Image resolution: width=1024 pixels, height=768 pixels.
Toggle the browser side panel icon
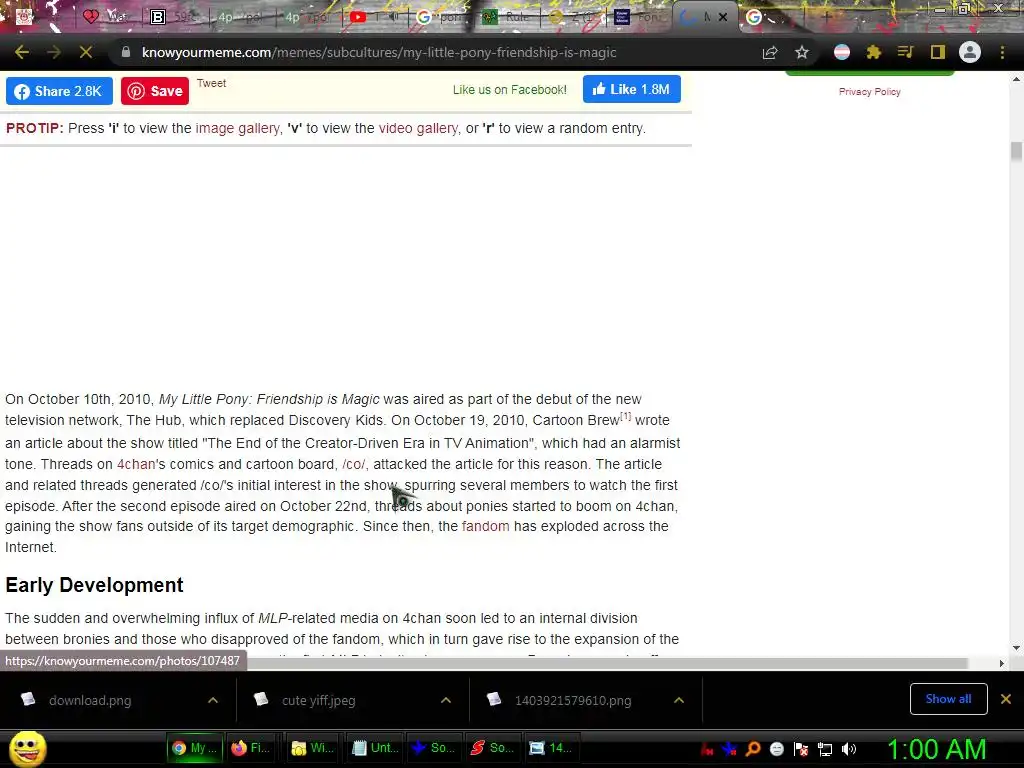[x=938, y=52]
